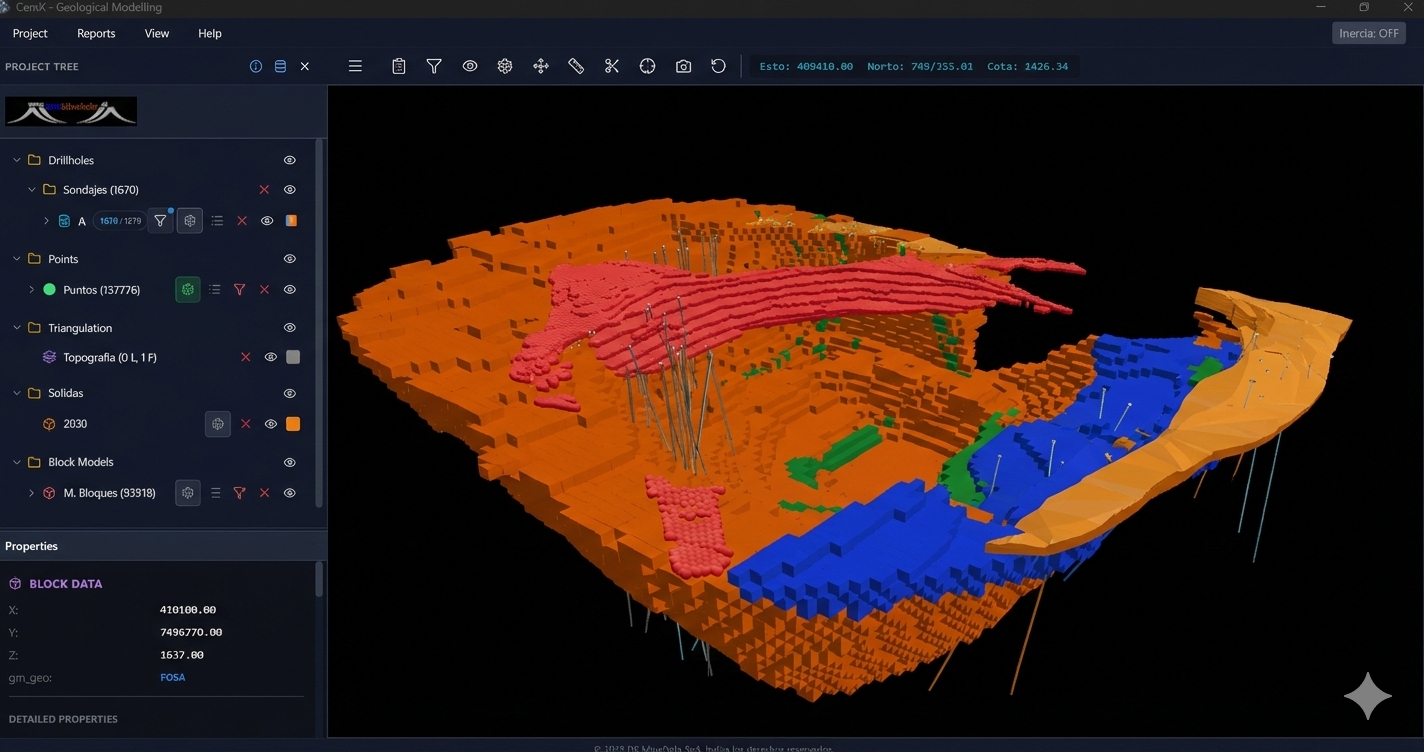Click the orange color swatch for 2030
1424x752 pixels.
pos(293,424)
